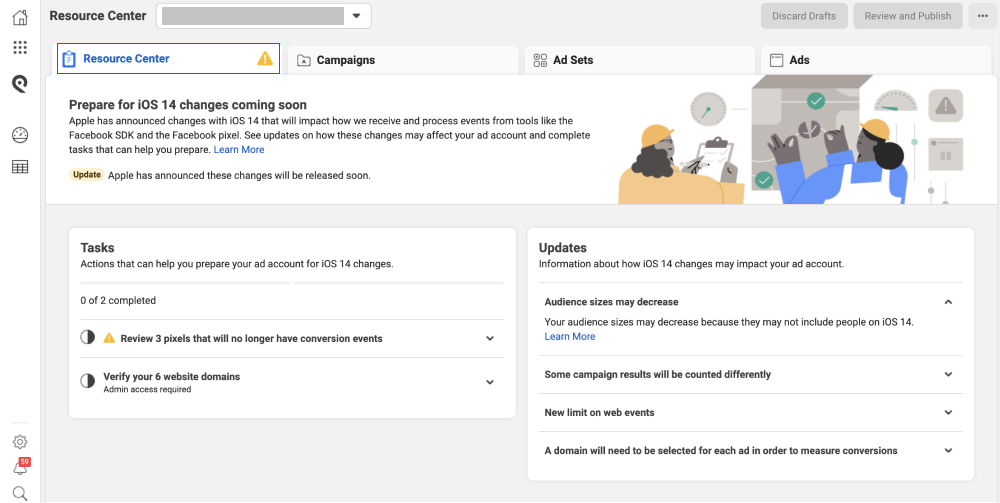Image resolution: width=1000 pixels, height=503 pixels.
Task: Open the table view icon in sidebar
Action: (x=20, y=167)
